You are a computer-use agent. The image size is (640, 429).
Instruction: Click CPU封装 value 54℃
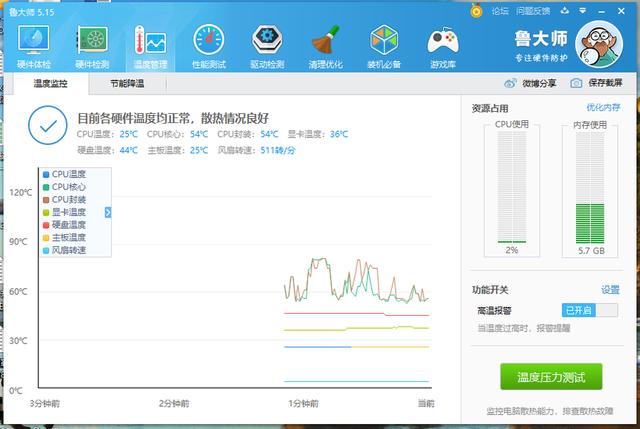click(x=269, y=134)
